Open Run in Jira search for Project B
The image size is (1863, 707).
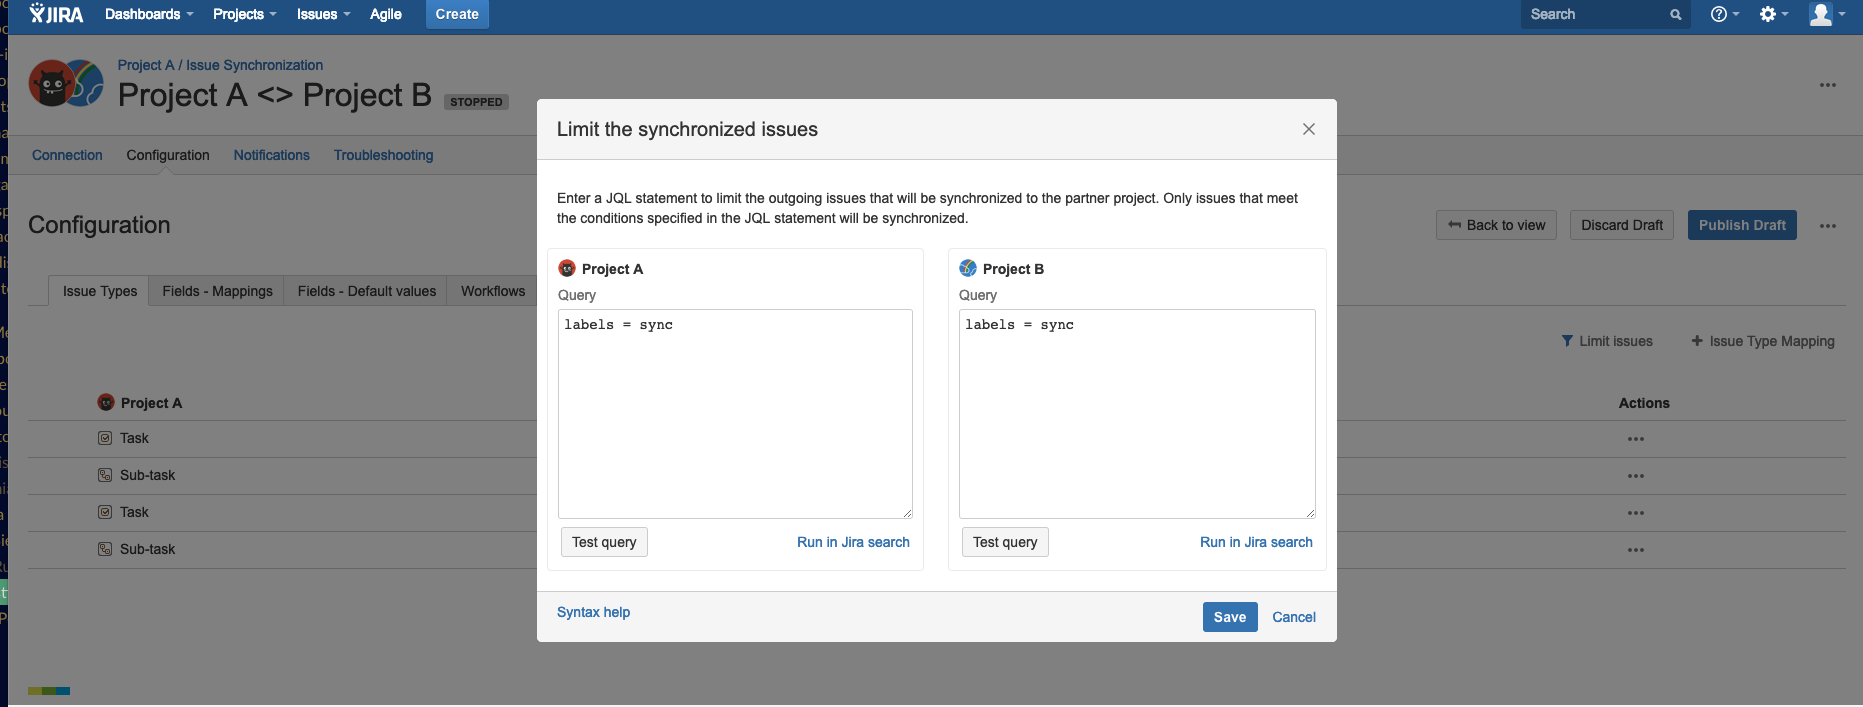(1256, 542)
